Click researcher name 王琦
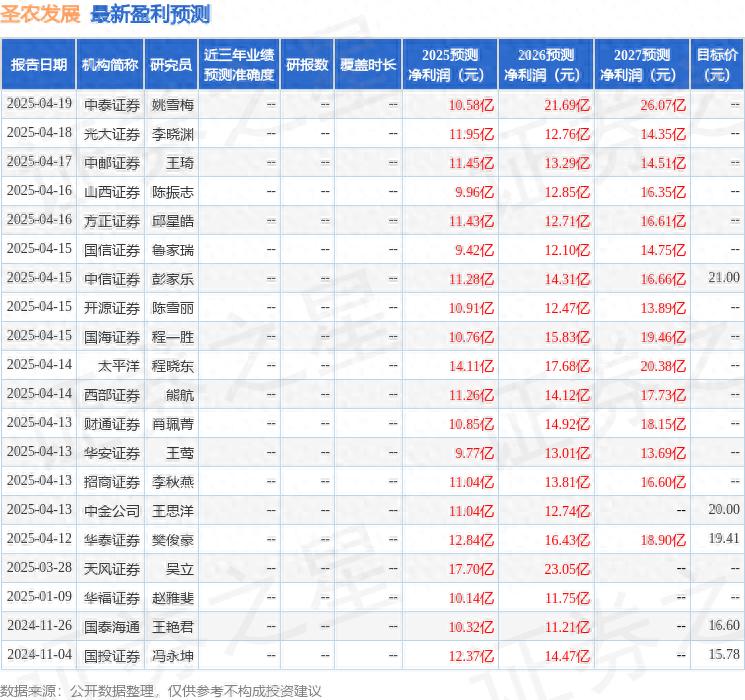The image size is (745, 700). tap(180, 163)
